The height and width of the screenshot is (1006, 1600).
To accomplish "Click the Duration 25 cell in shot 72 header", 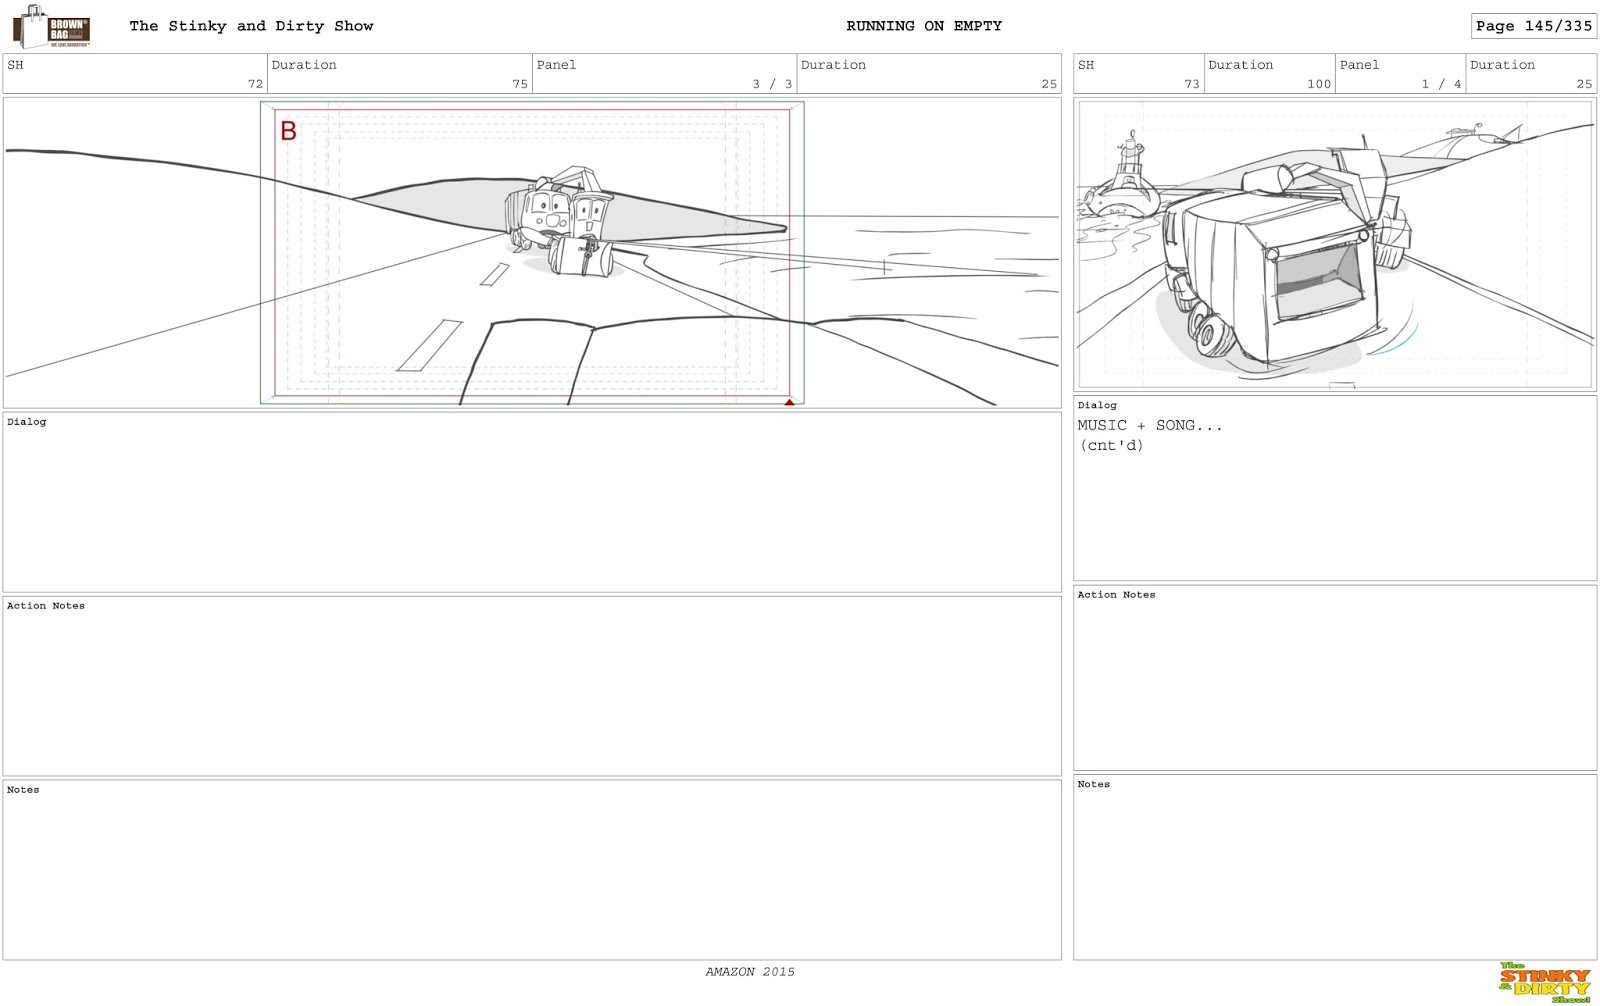I will point(929,74).
